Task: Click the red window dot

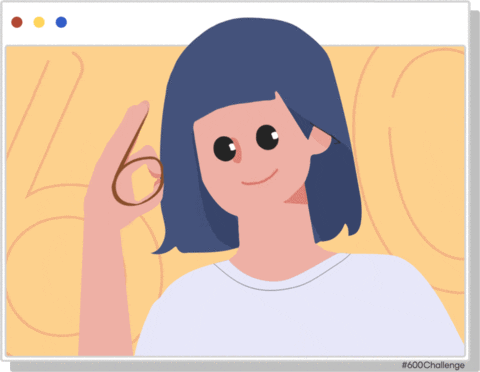Action: (x=17, y=22)
